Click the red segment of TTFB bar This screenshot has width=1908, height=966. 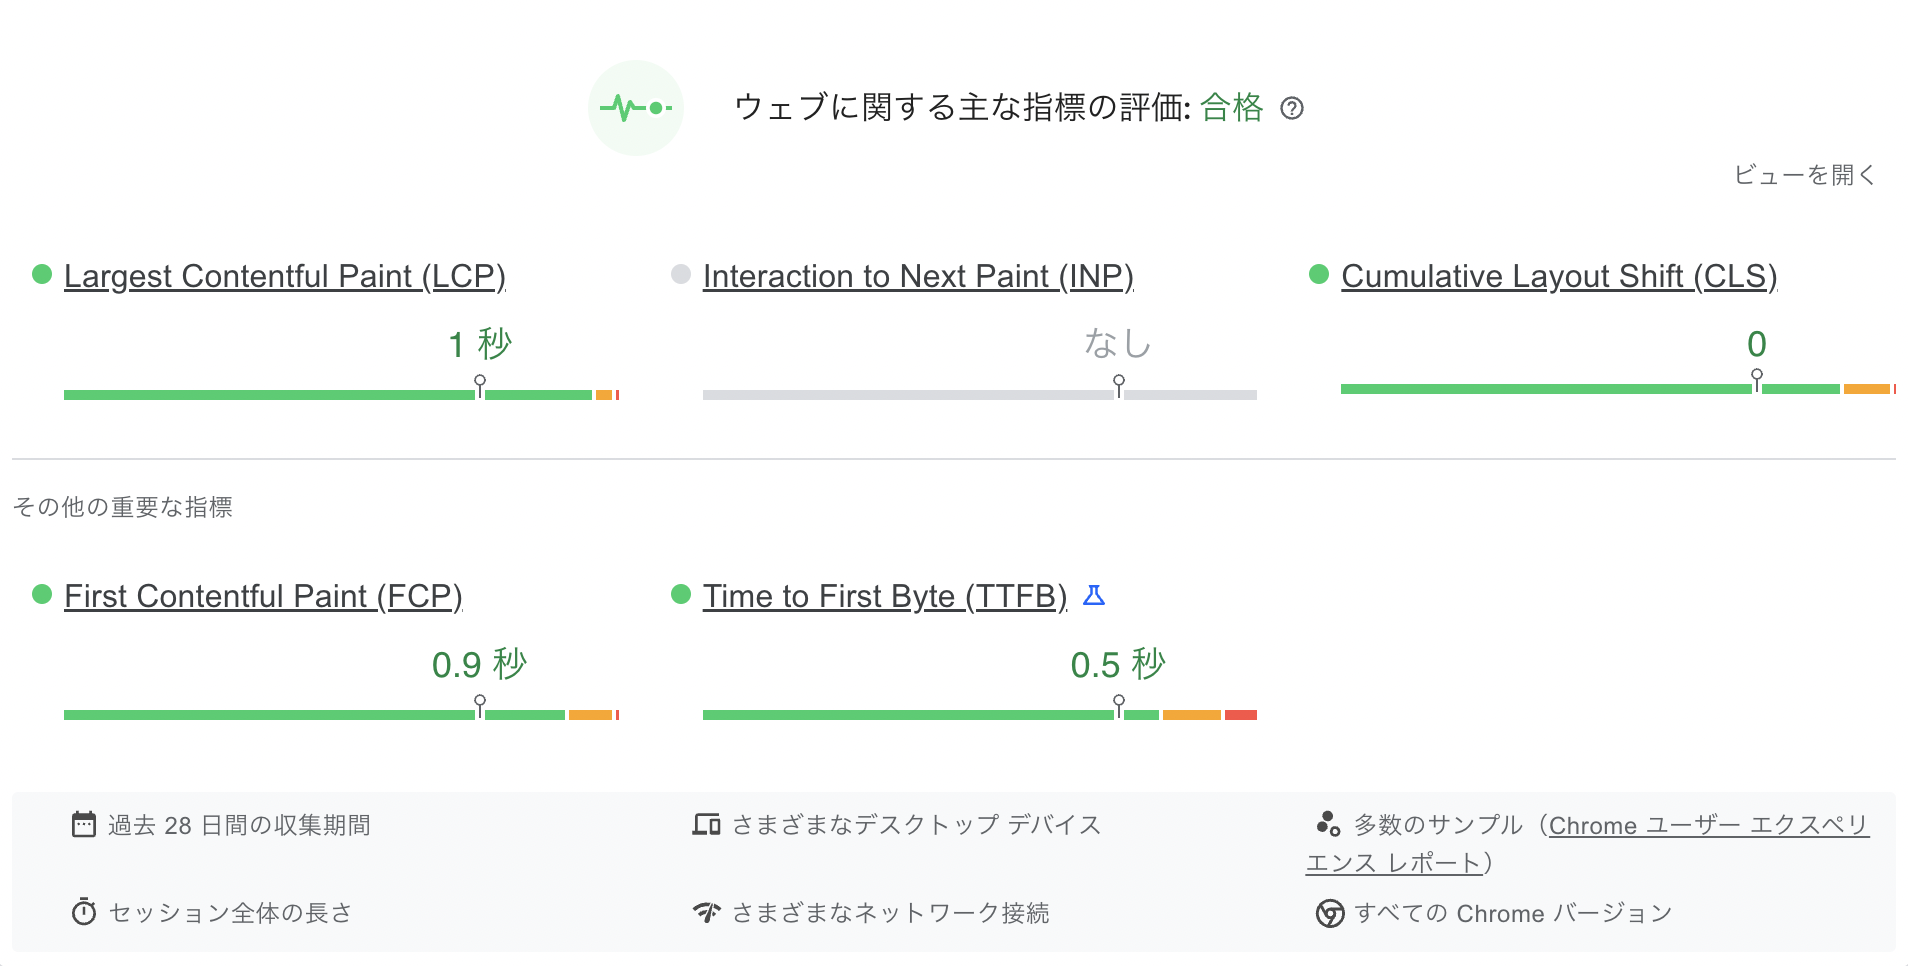pyautogui.click(x=1241, y=715)
